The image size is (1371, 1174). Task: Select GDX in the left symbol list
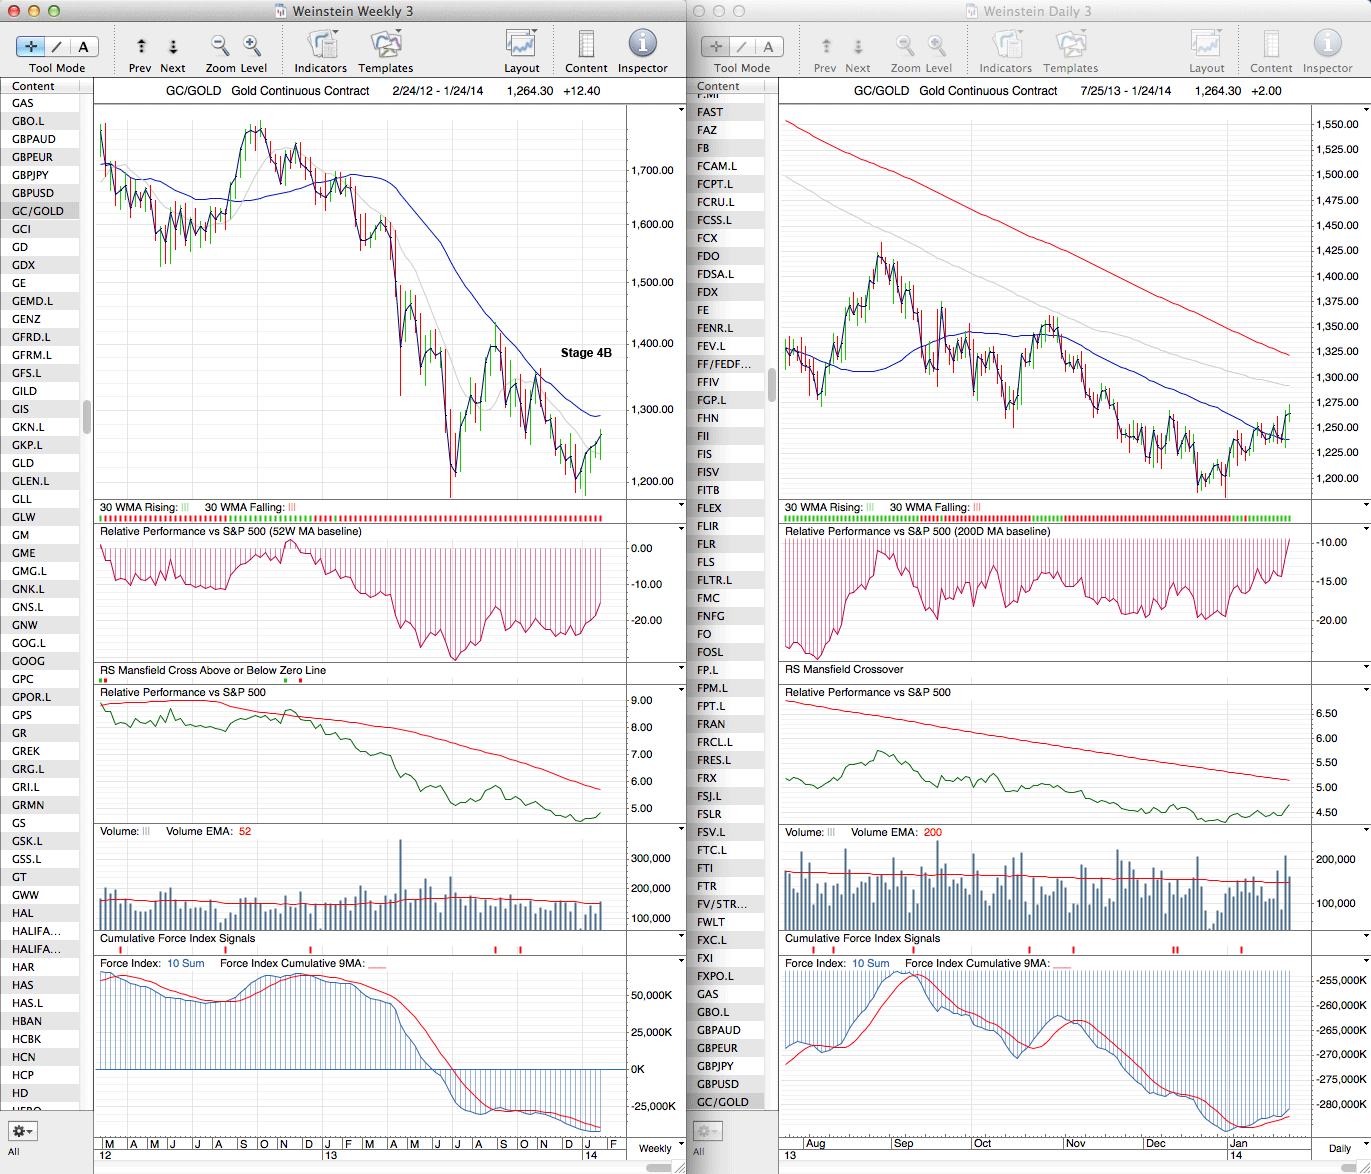[x=24, y=265]
